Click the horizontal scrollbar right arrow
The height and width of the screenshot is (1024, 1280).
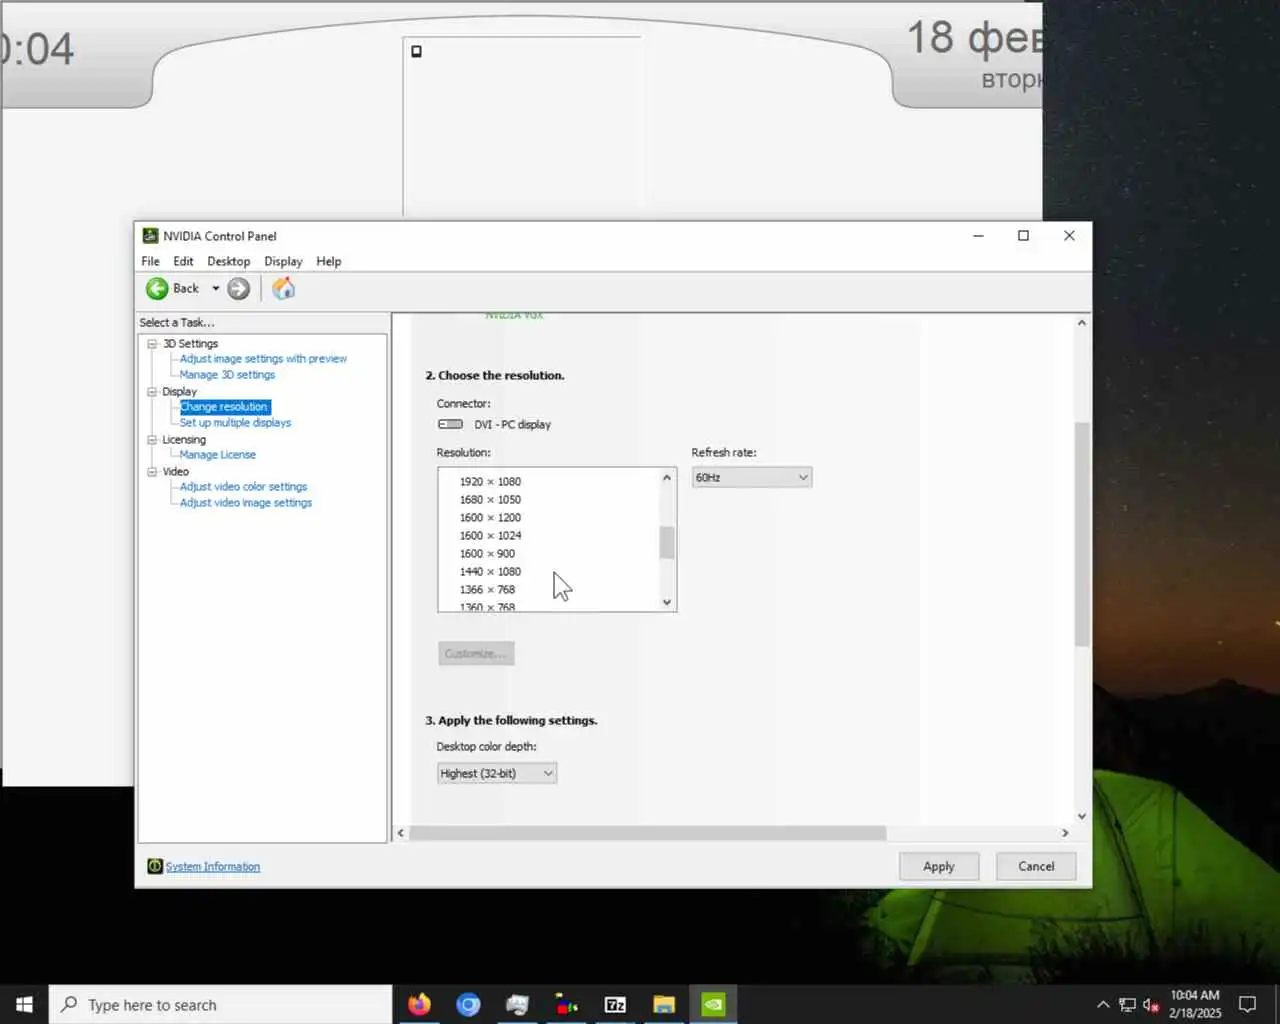pyautogui.click(x=1064, y=833)
